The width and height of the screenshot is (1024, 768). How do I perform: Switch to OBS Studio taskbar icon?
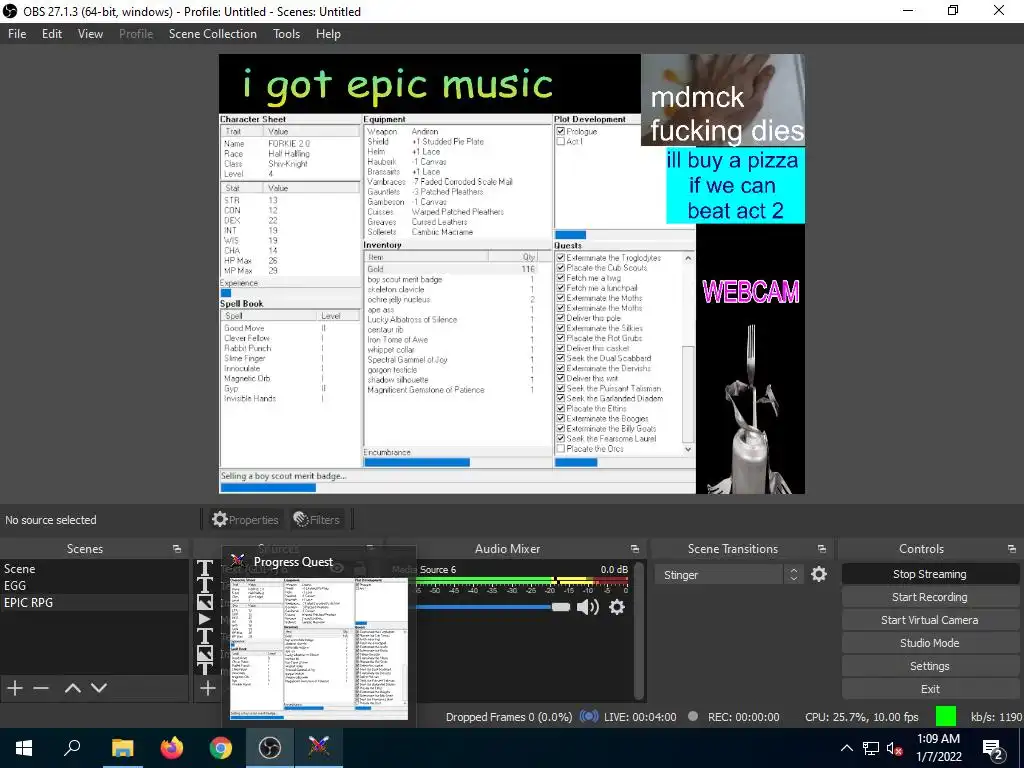(270, 748)
